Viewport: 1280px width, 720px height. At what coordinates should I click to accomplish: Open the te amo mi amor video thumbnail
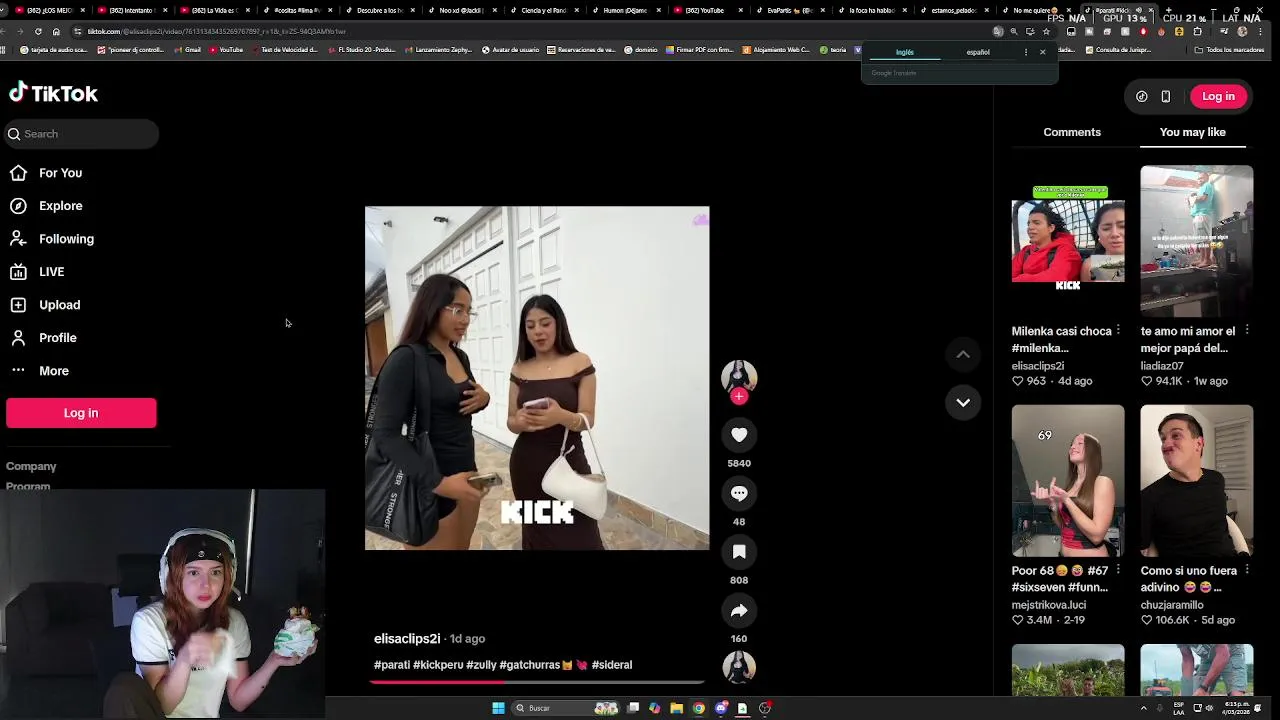click(x=1196, y=241)
